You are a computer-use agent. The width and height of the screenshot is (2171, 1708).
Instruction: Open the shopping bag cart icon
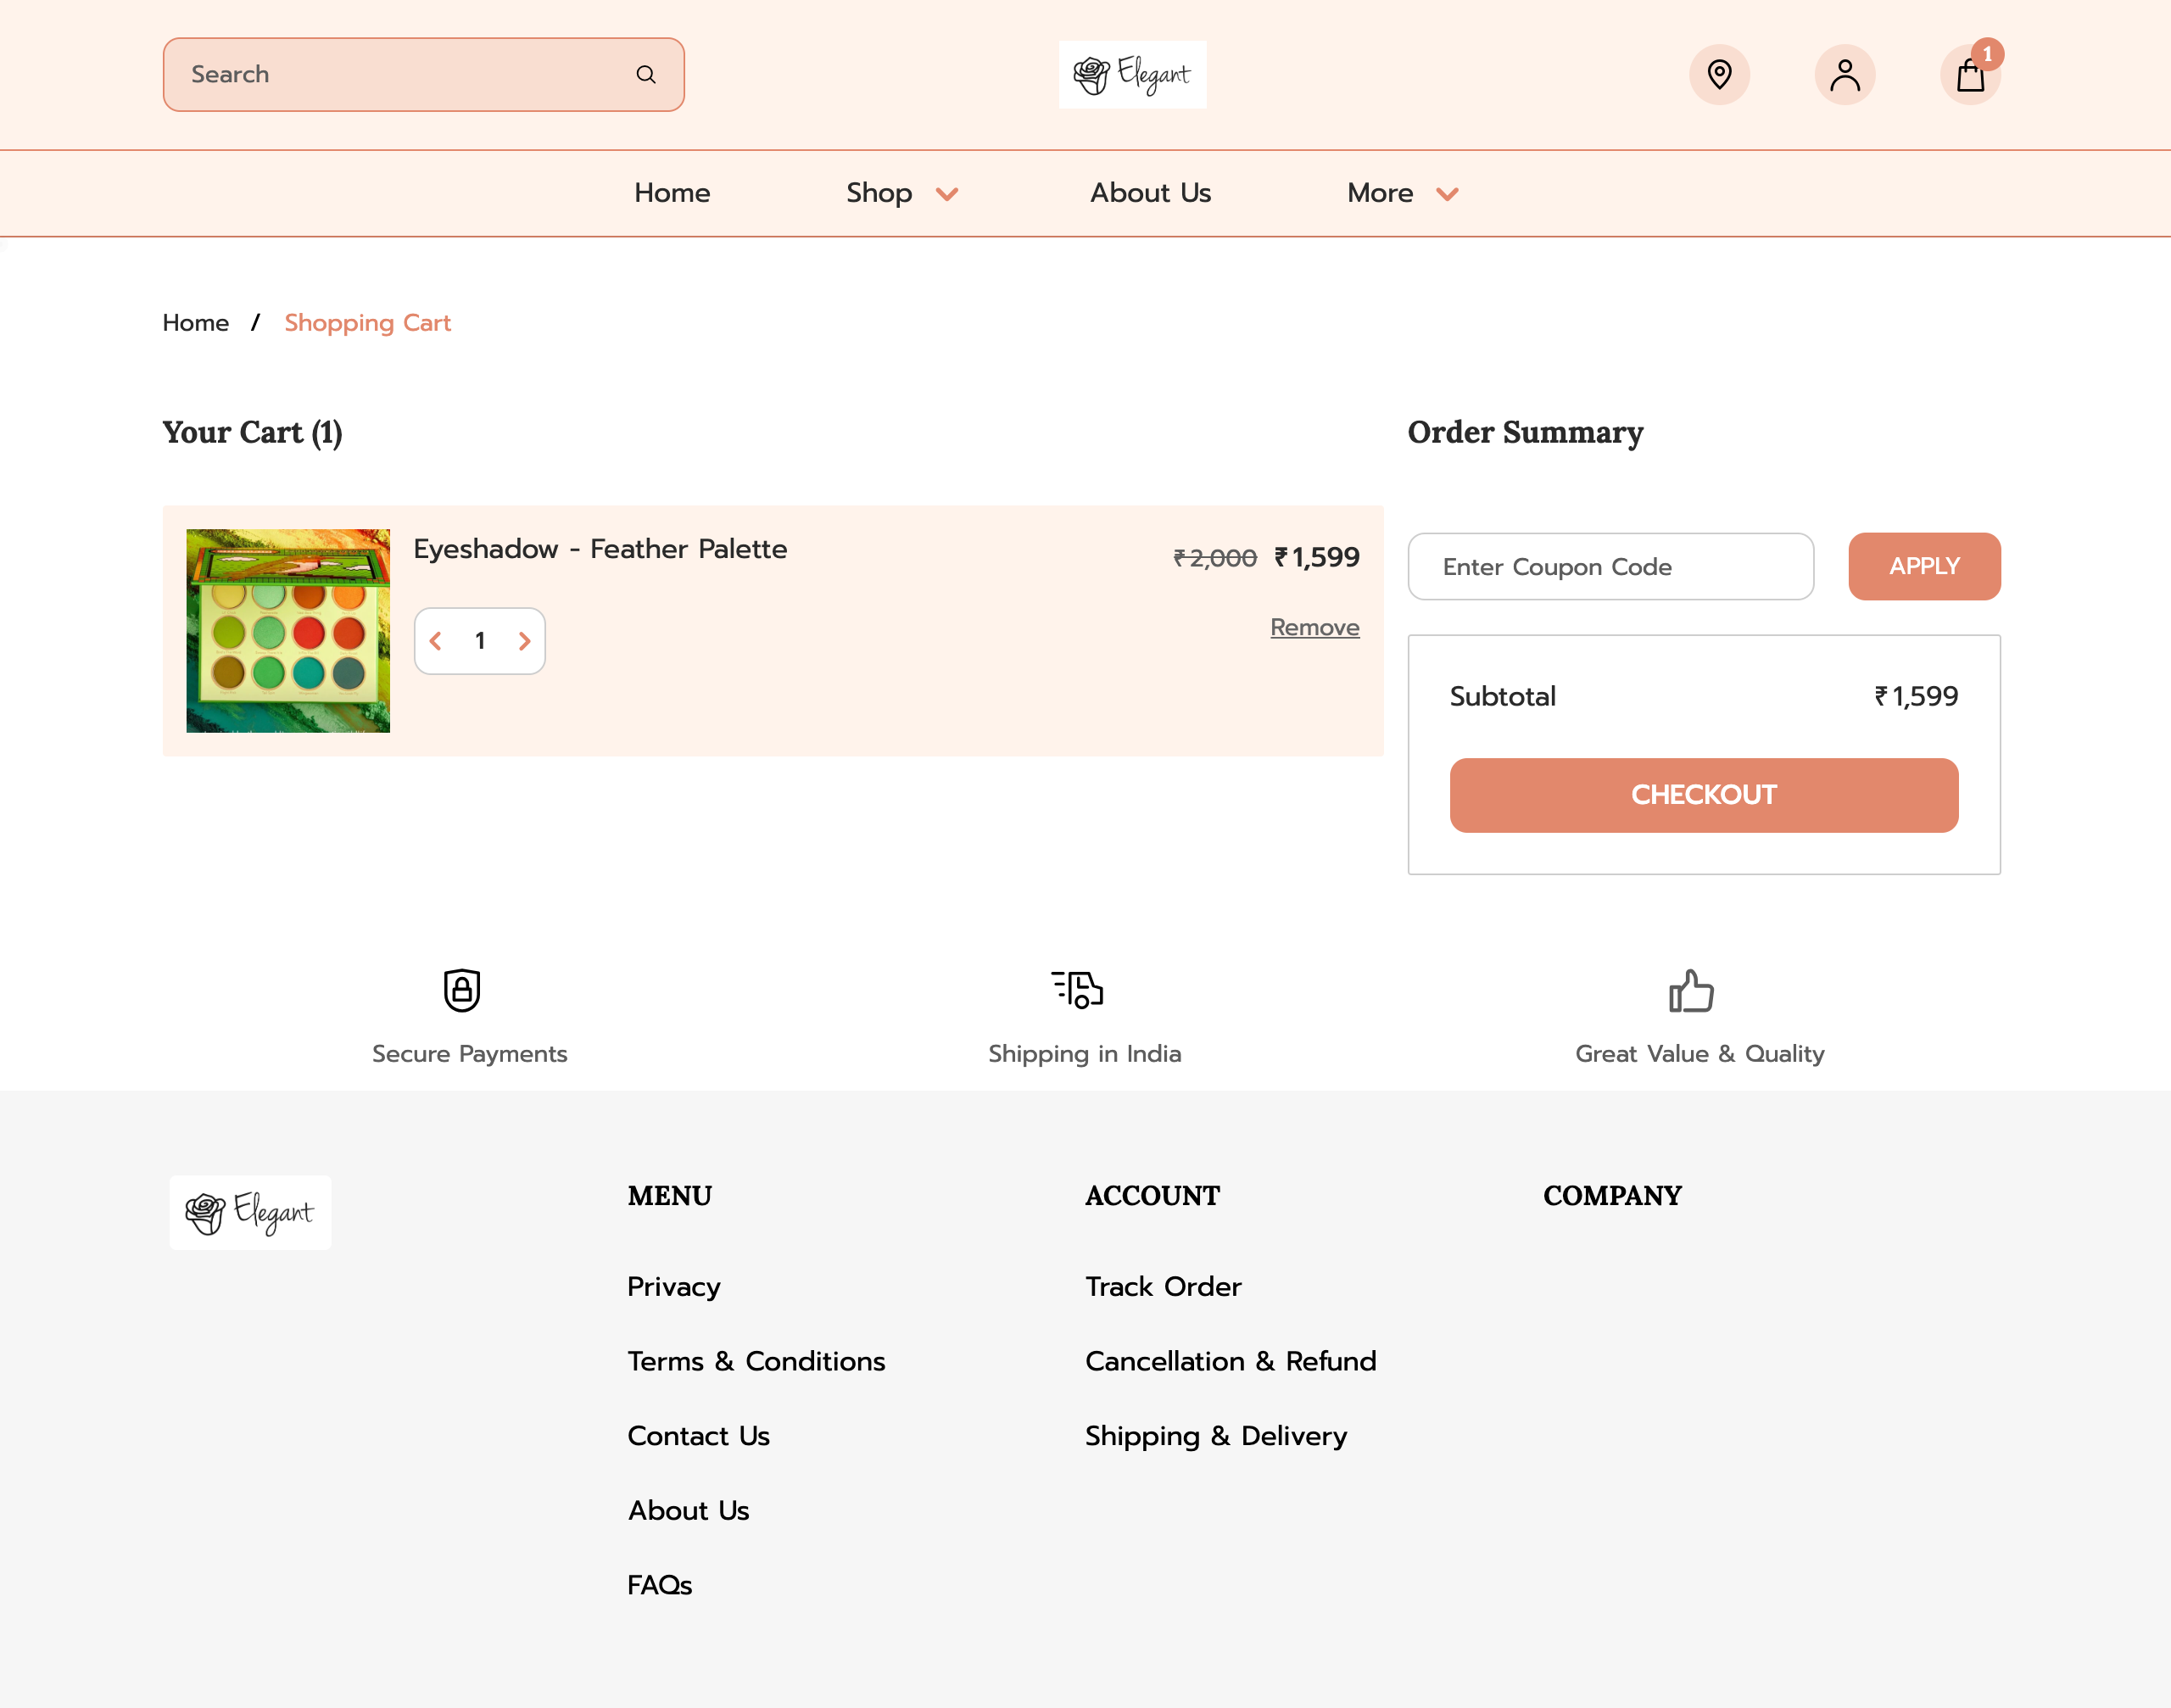[1969, 76]
